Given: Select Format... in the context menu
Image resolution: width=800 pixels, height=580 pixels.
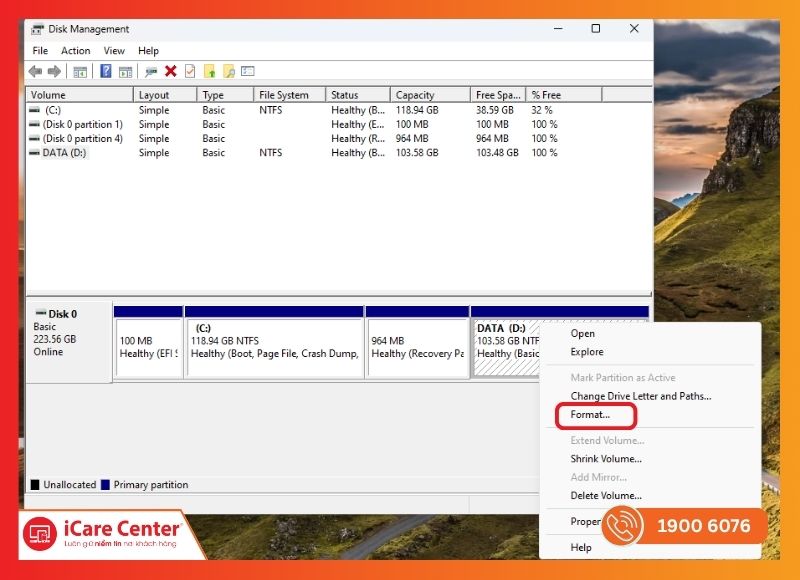Looking at the screenshot, I should [x=589, y=414].
